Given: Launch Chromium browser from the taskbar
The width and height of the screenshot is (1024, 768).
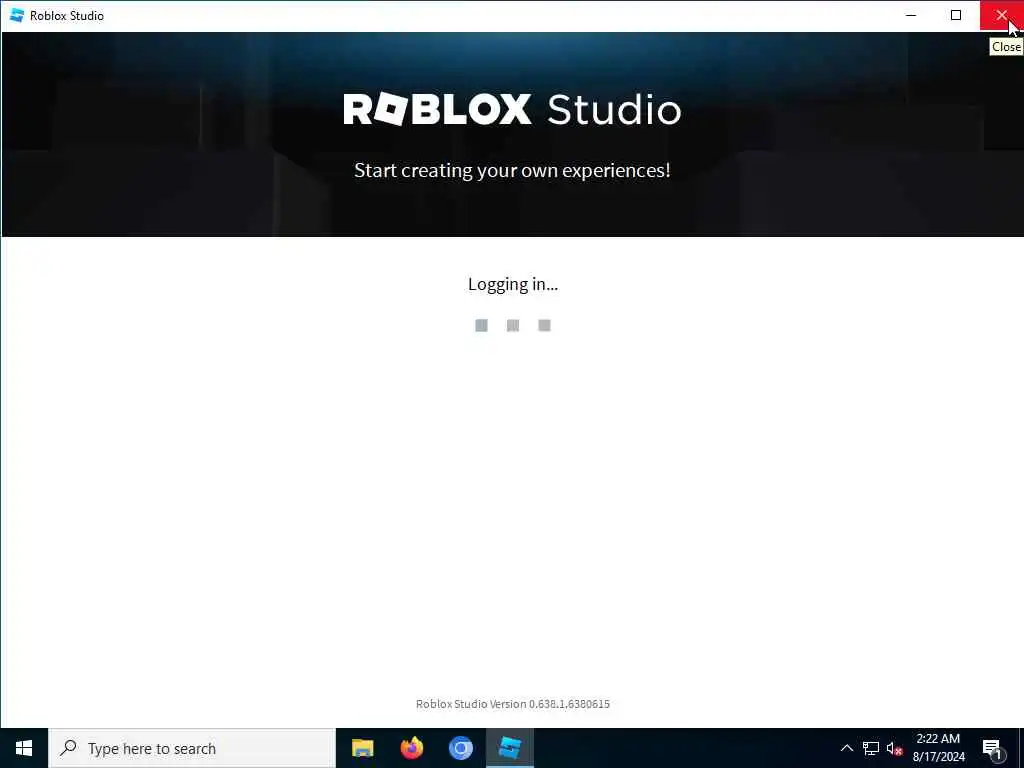Looking at the screenshot, I should 460,748.
